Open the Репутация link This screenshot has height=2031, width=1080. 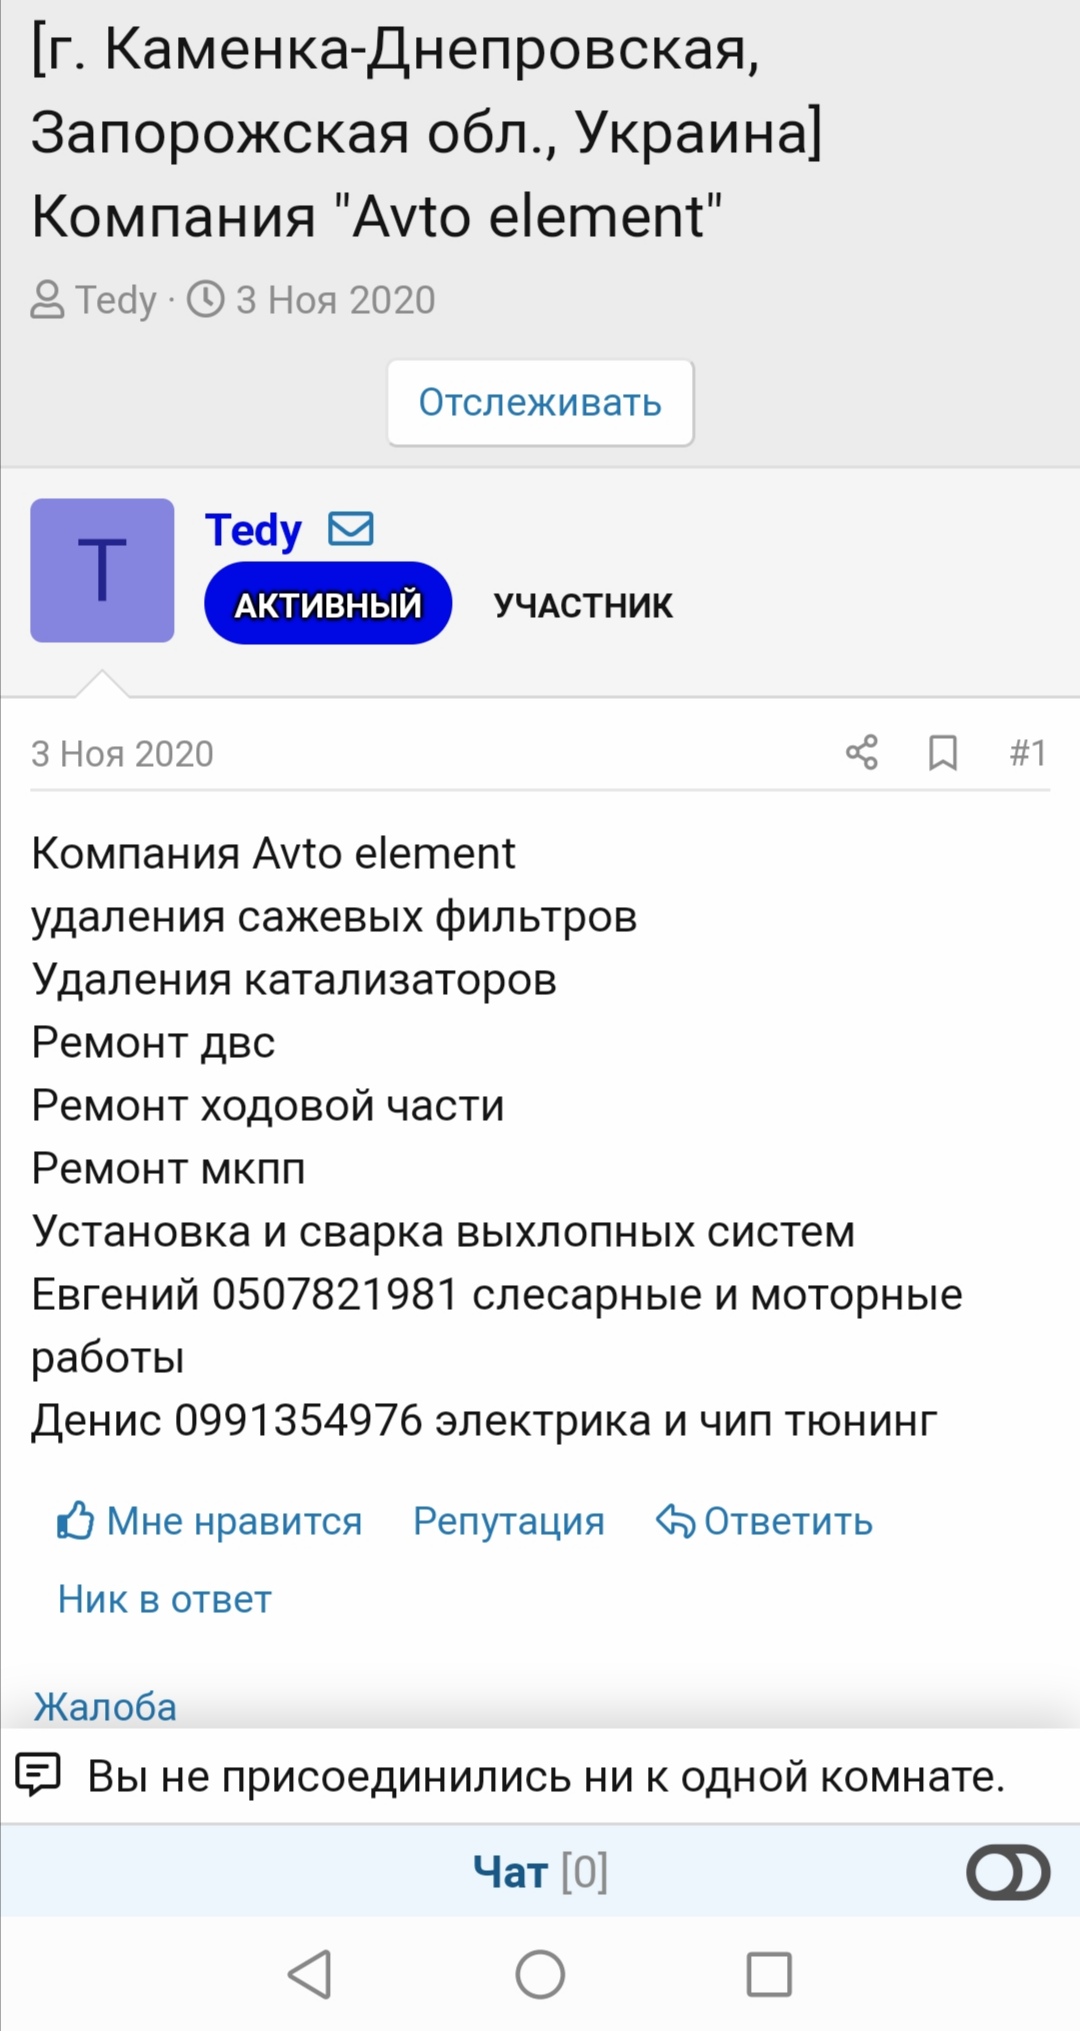(509, 1521)
